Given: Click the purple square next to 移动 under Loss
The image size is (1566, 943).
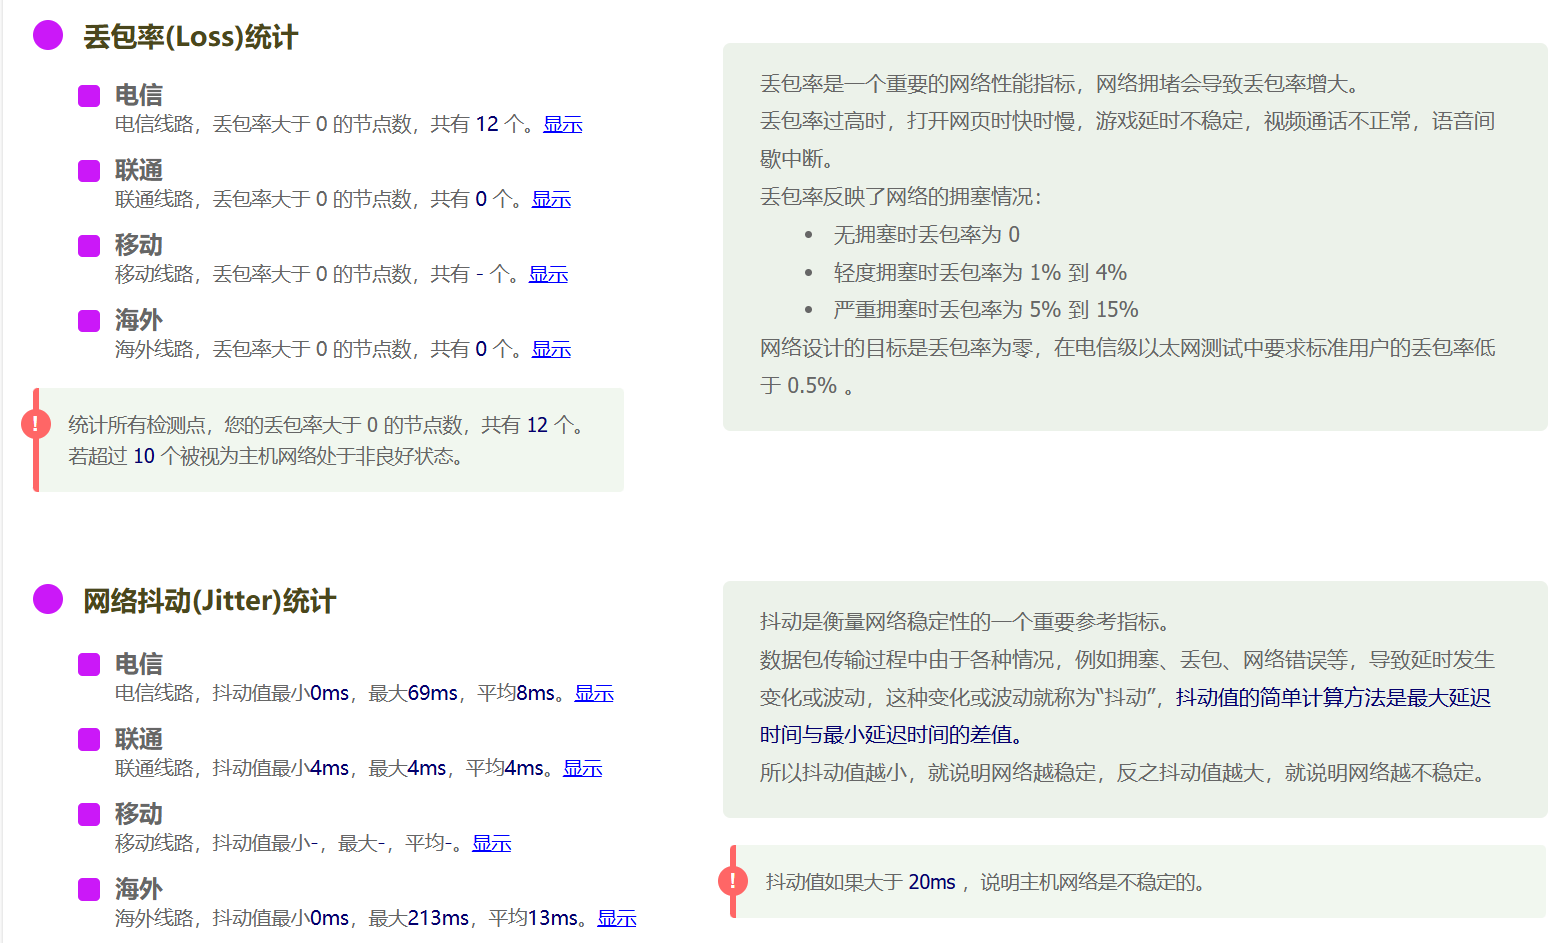Looking at the screenshot, I should coord(89,246).
